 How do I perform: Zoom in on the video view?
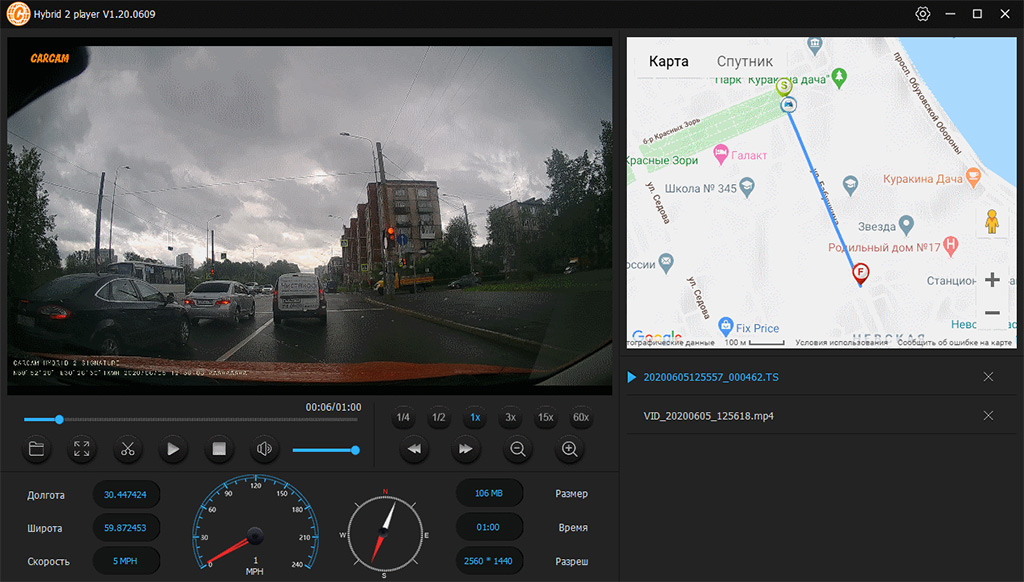point(569,449)
